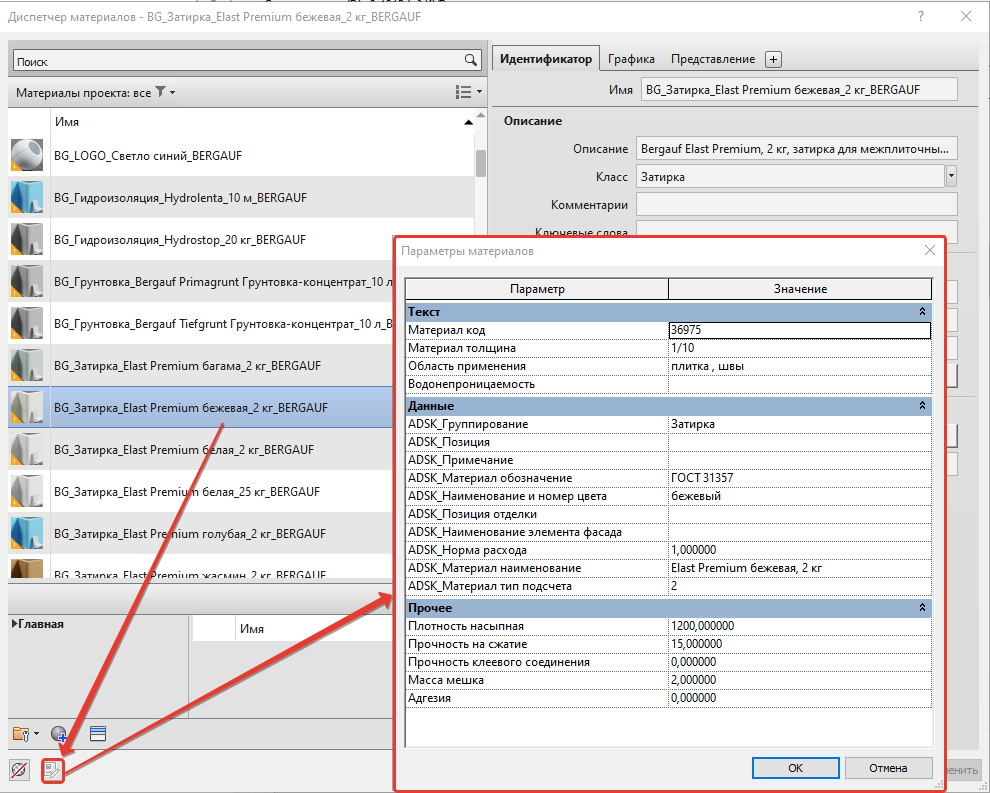990x793 pixels.
Task: Confirm with the ОК button
Action: point(796,768)
